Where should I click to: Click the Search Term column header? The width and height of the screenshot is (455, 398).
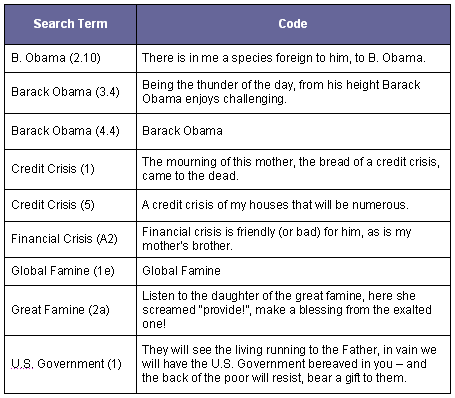tap(70, 24)
